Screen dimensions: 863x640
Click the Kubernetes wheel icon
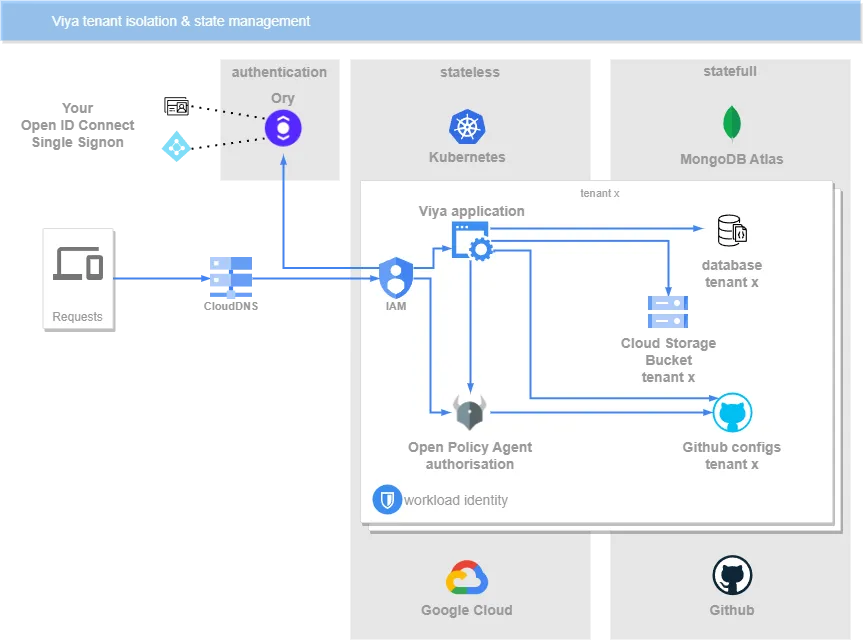pyautogui.click(x=466, y=126)
